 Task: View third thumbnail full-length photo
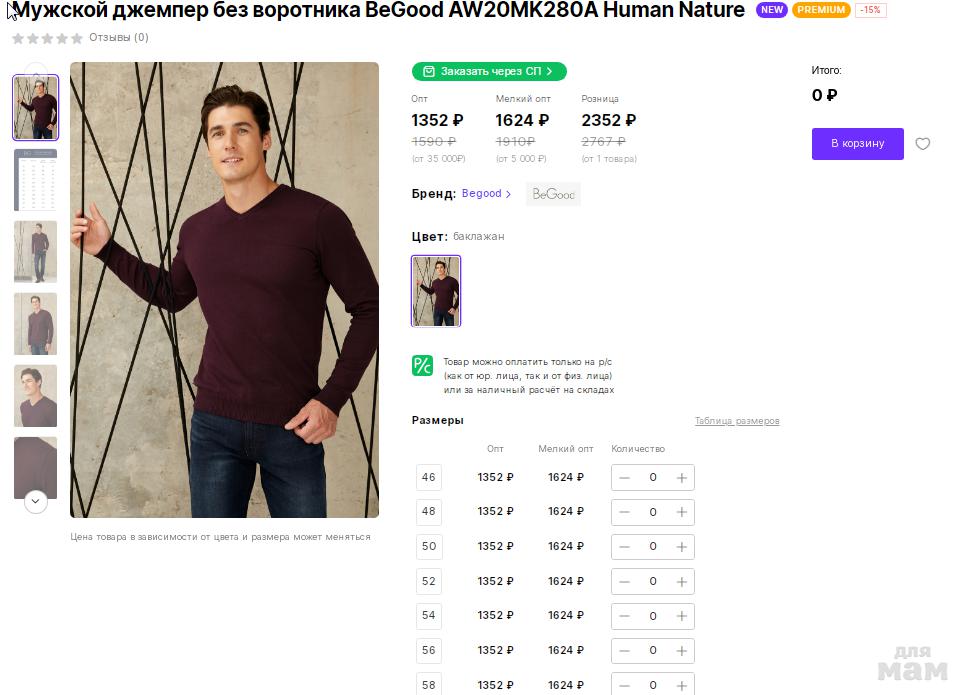coord(35,252)
